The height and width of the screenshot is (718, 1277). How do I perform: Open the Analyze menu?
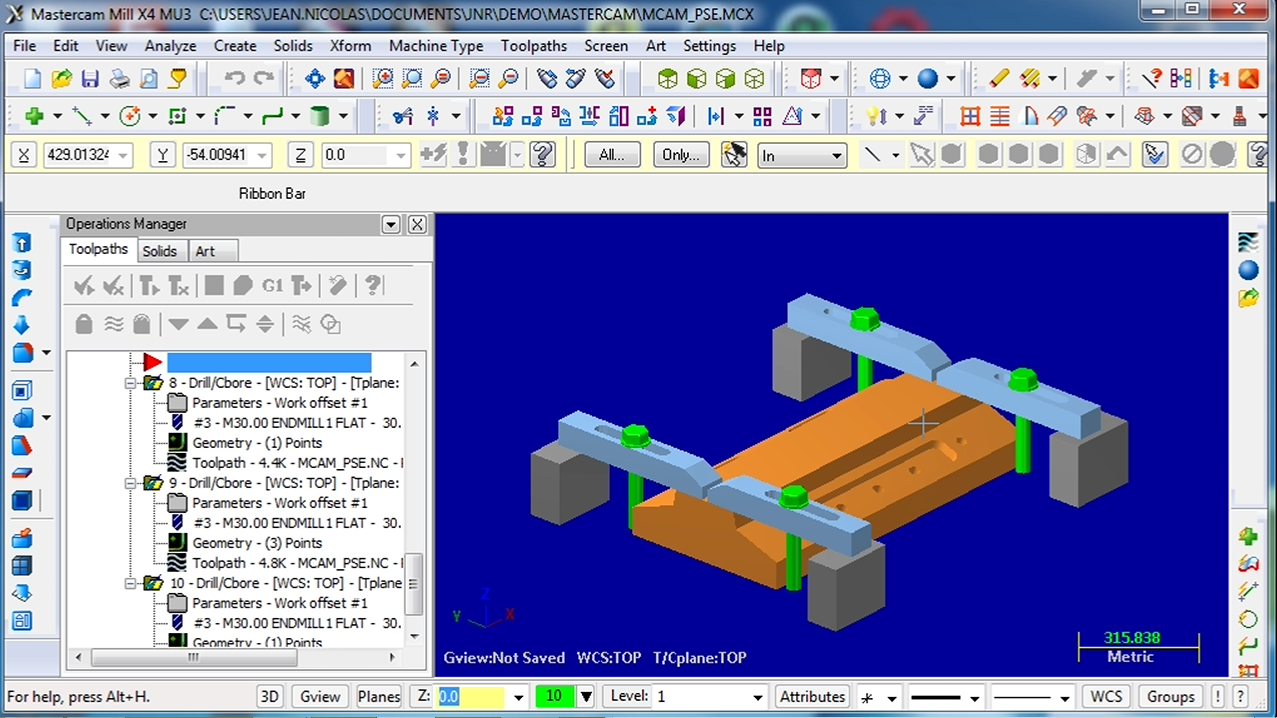[170, 46]
